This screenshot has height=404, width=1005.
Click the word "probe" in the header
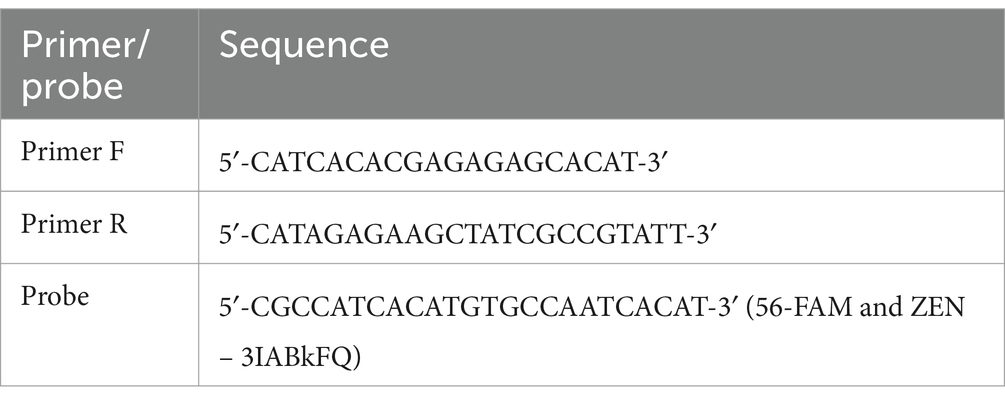tap(72, 85)
